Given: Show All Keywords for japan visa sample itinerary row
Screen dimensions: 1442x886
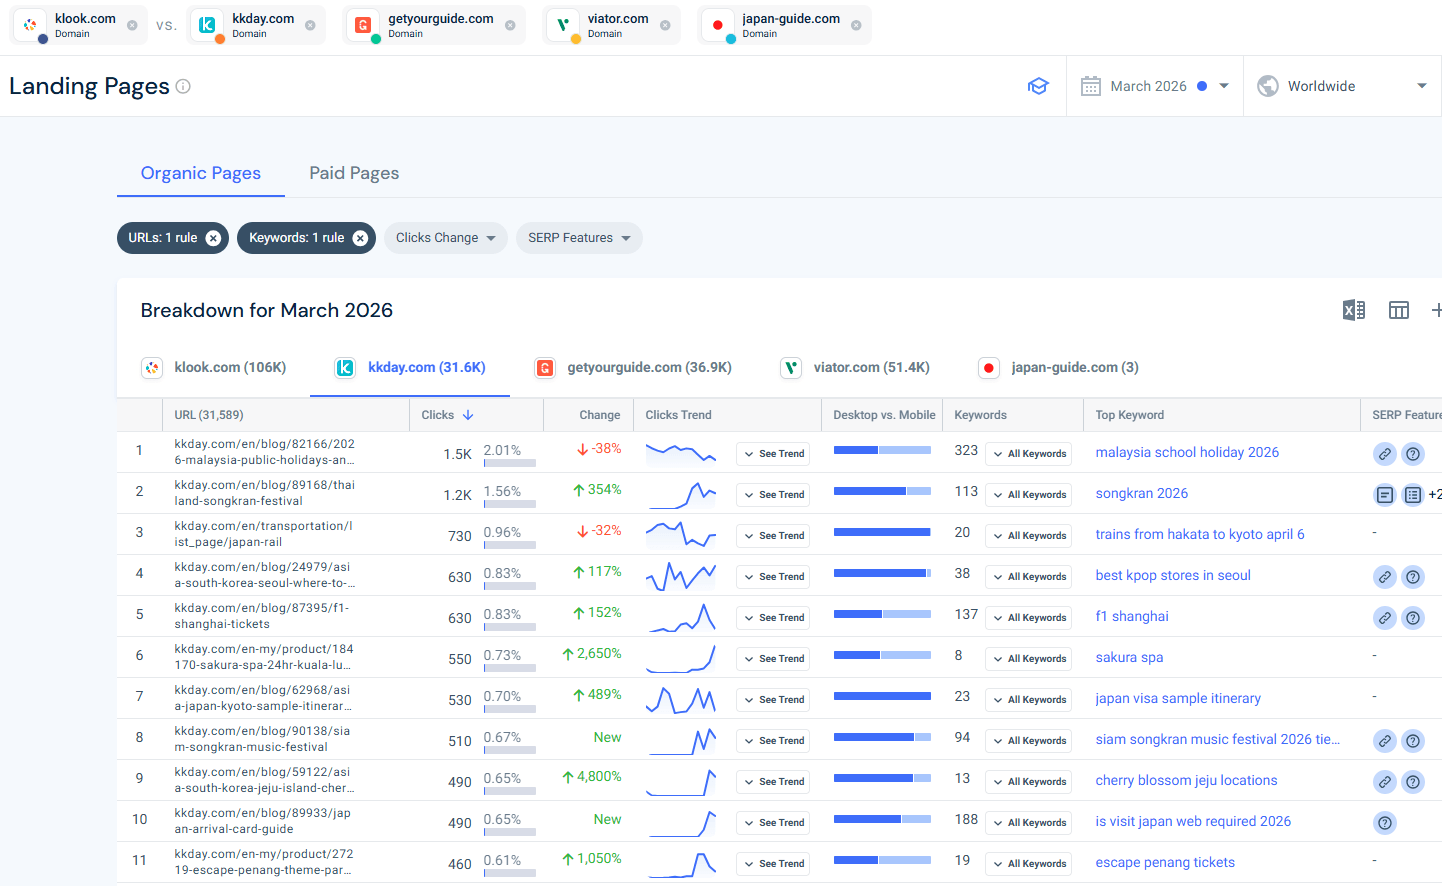Looking at the screenshot, I should 1029,700.
